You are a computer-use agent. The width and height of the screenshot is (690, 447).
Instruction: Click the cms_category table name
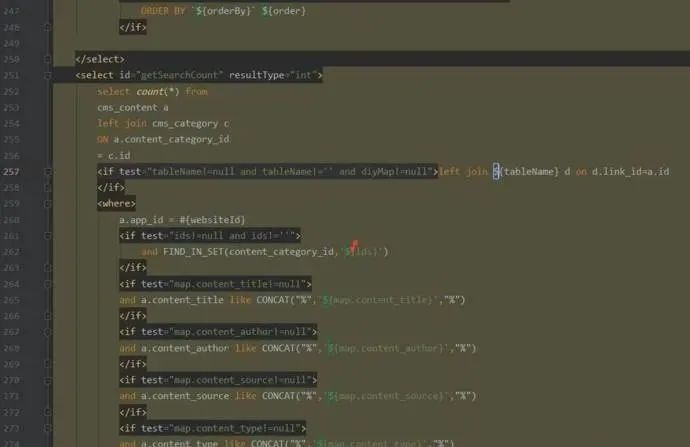coord(185,124)
